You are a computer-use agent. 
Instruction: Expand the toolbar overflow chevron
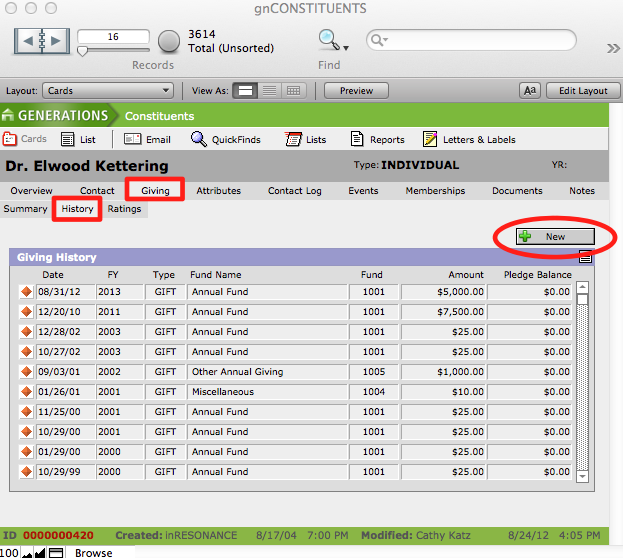[x=613, y=47]
